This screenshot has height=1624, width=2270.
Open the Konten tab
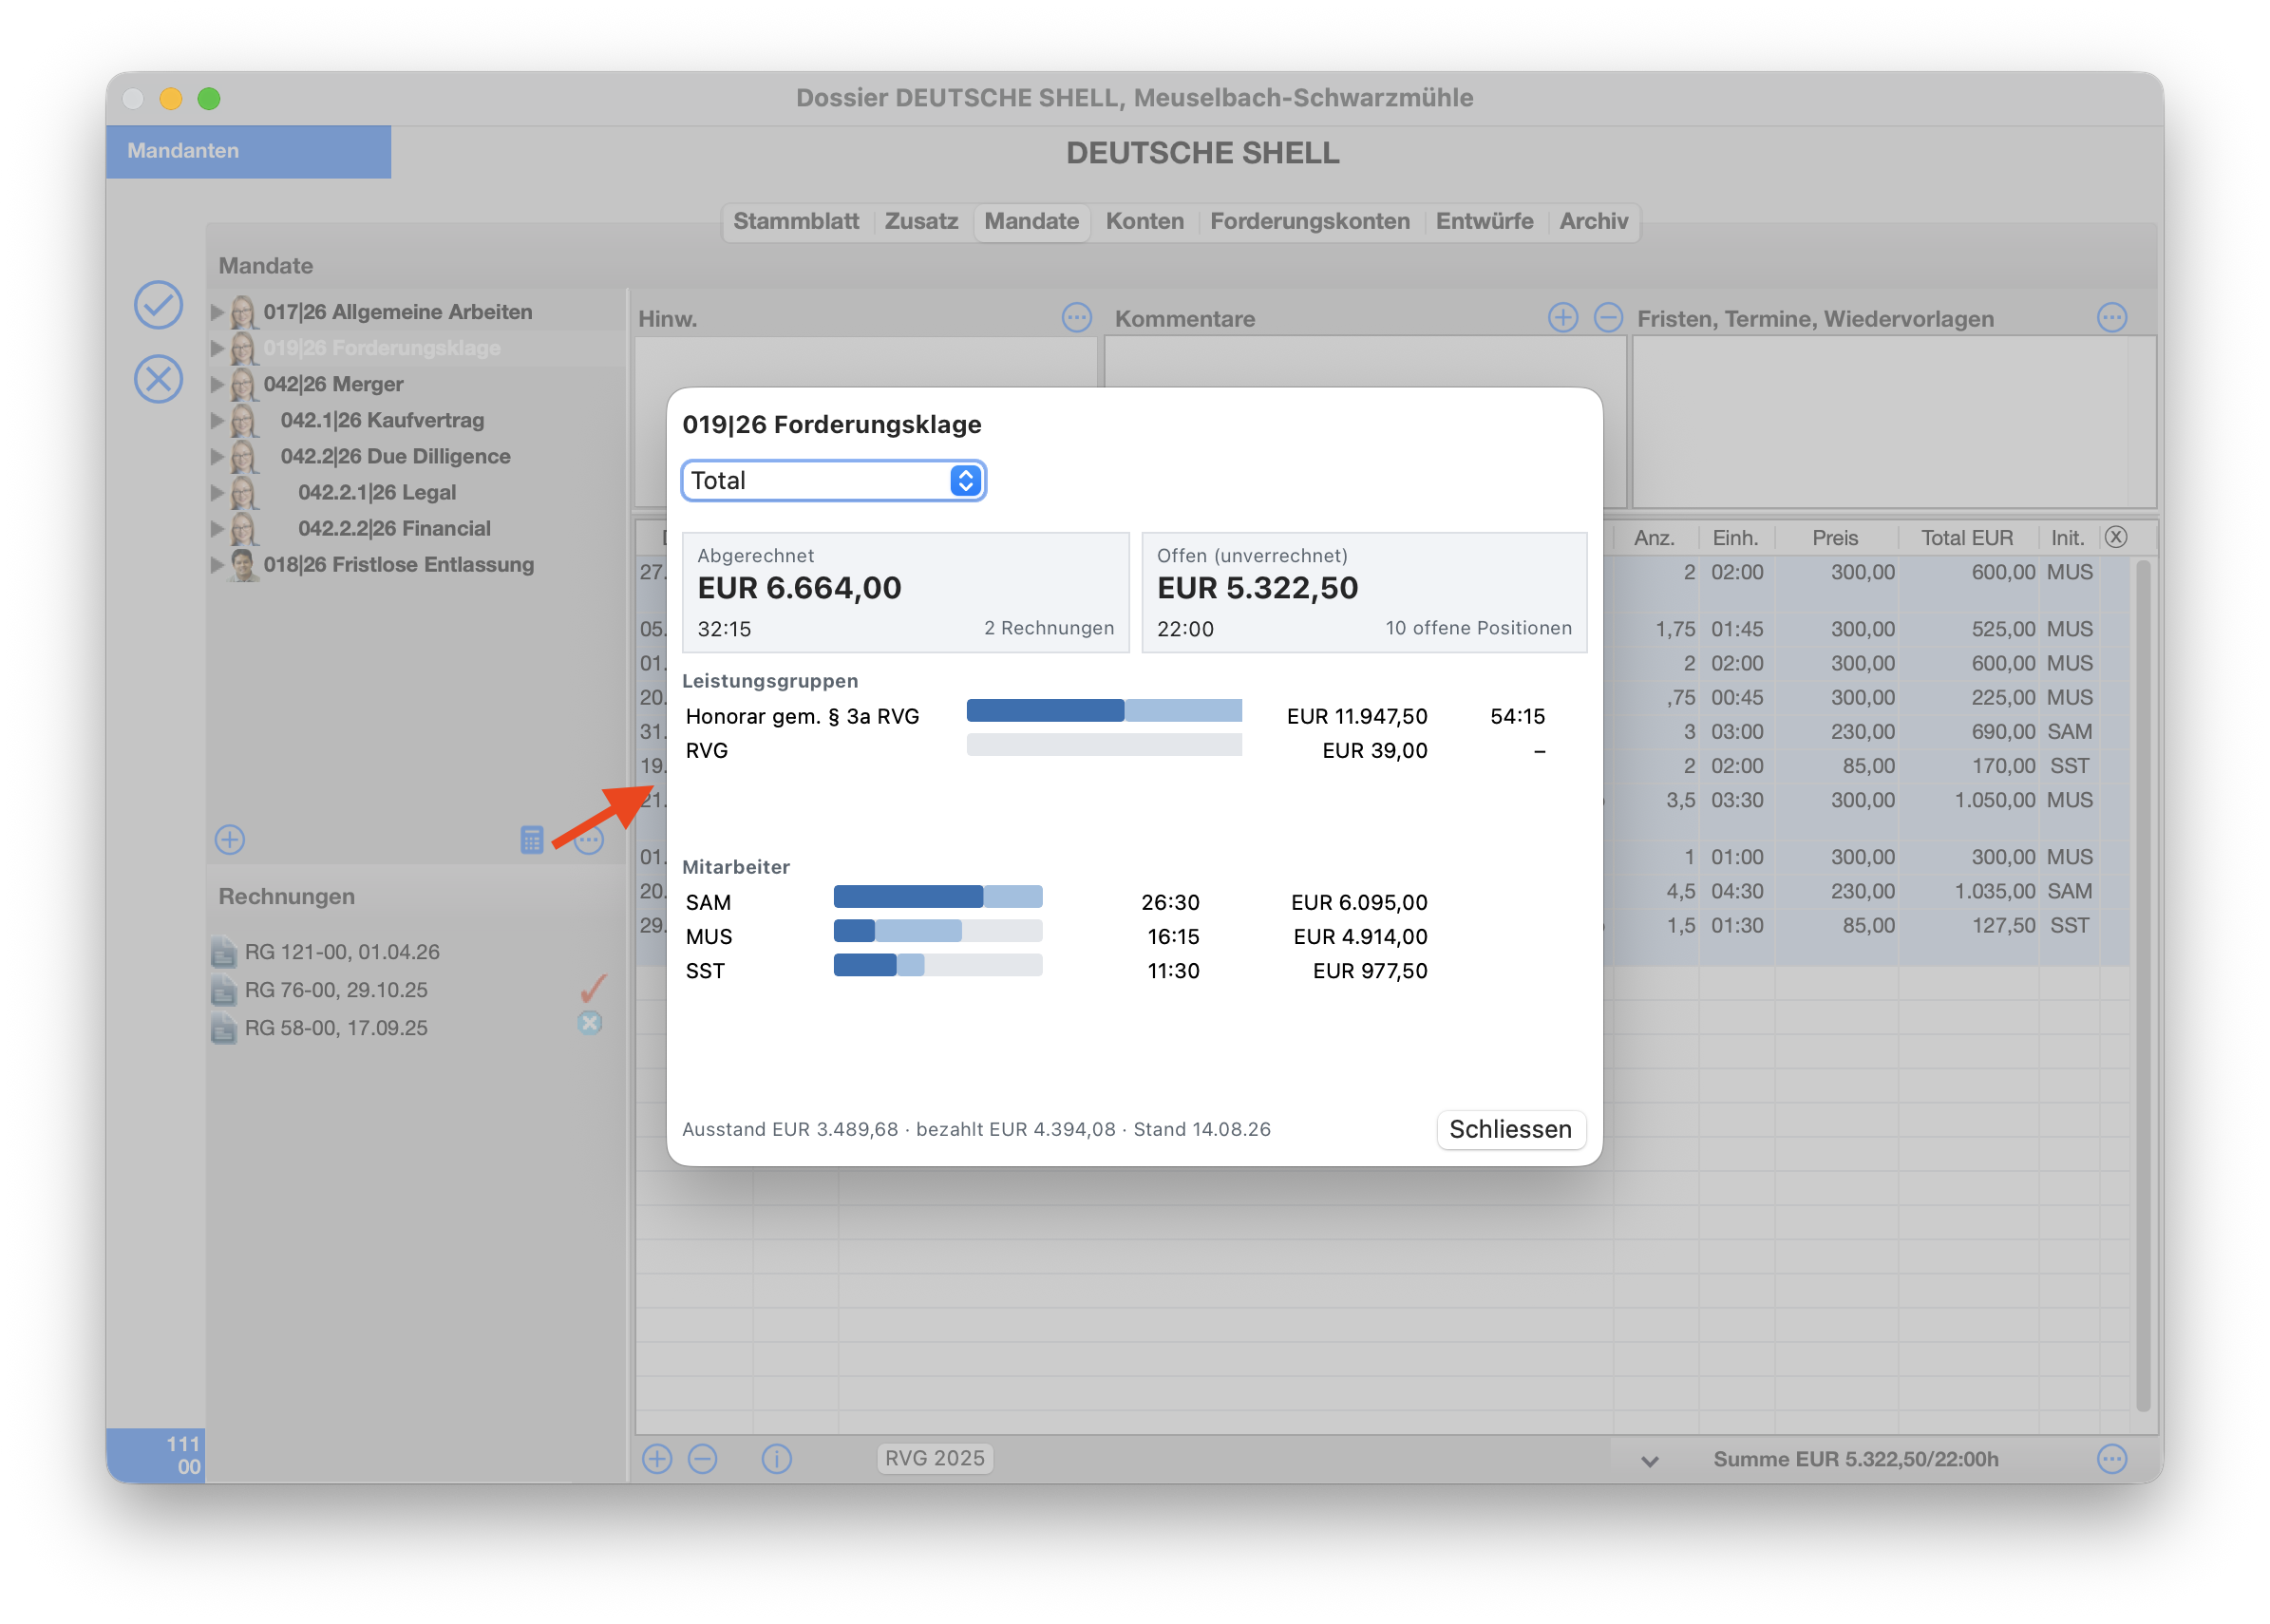(1144, 221)
